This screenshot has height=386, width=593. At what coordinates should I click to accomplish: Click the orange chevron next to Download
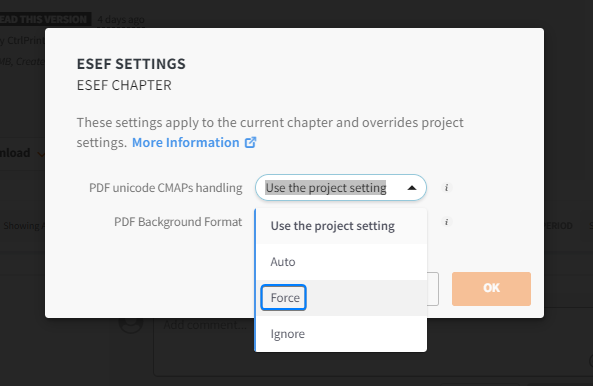[41, 153]
